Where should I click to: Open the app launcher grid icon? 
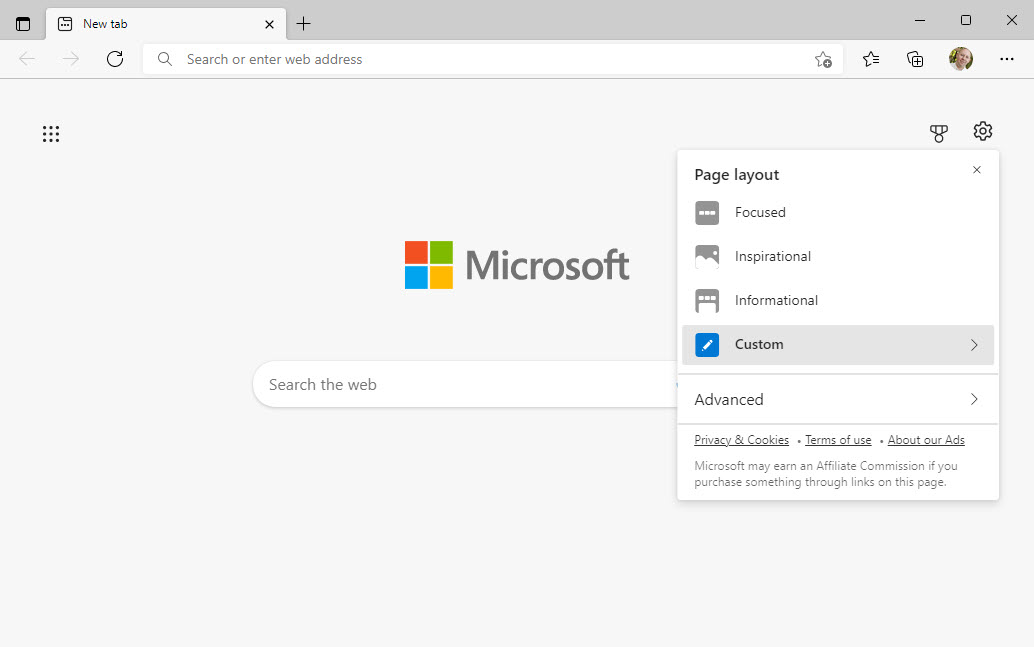[x=51, y=133]
